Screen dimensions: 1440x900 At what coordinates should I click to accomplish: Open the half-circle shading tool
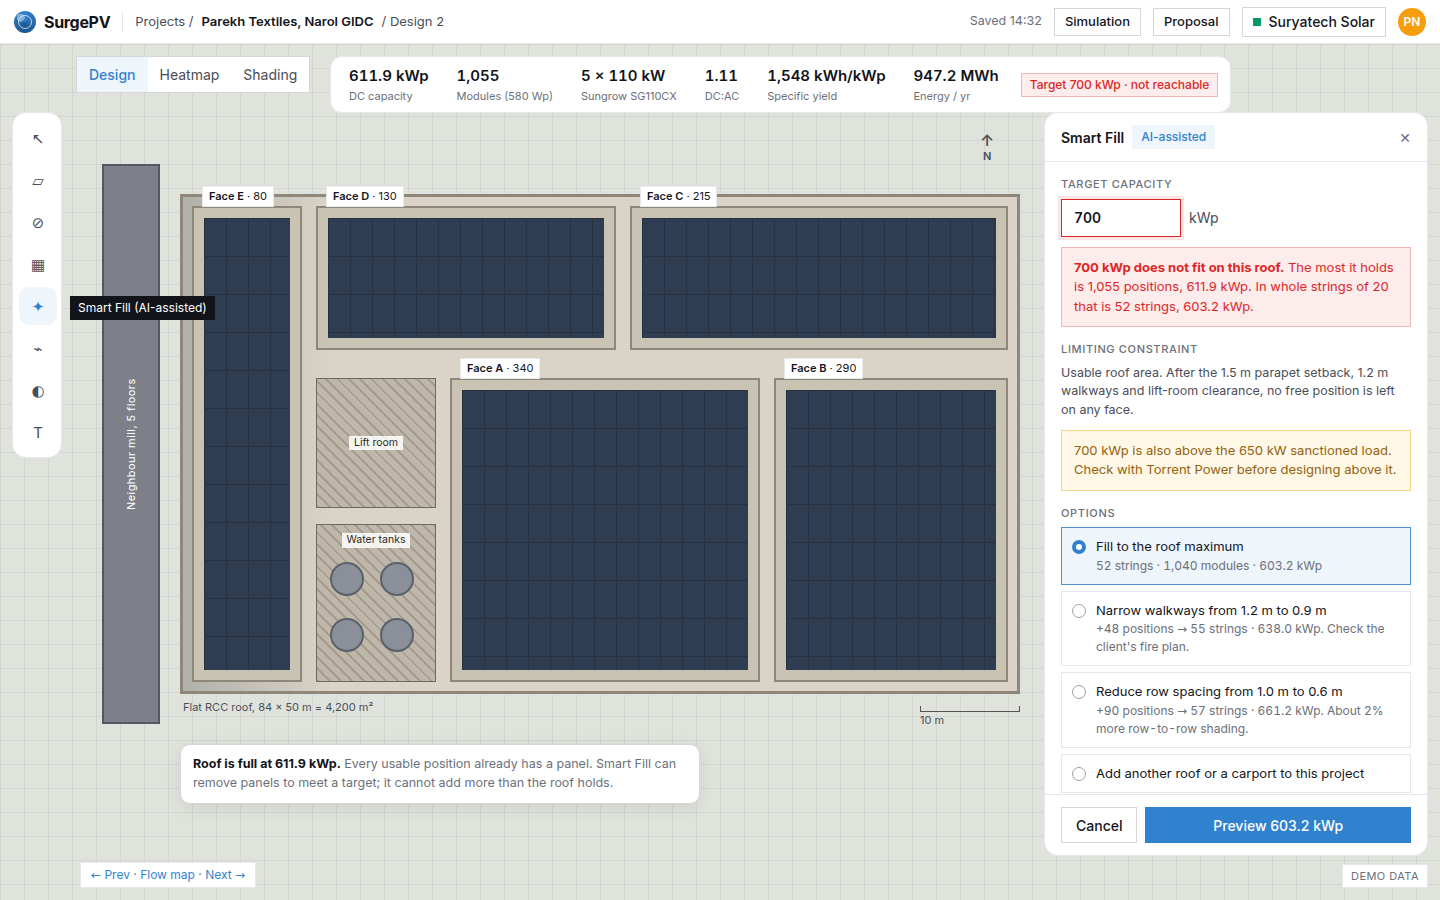tap(38, 391)
